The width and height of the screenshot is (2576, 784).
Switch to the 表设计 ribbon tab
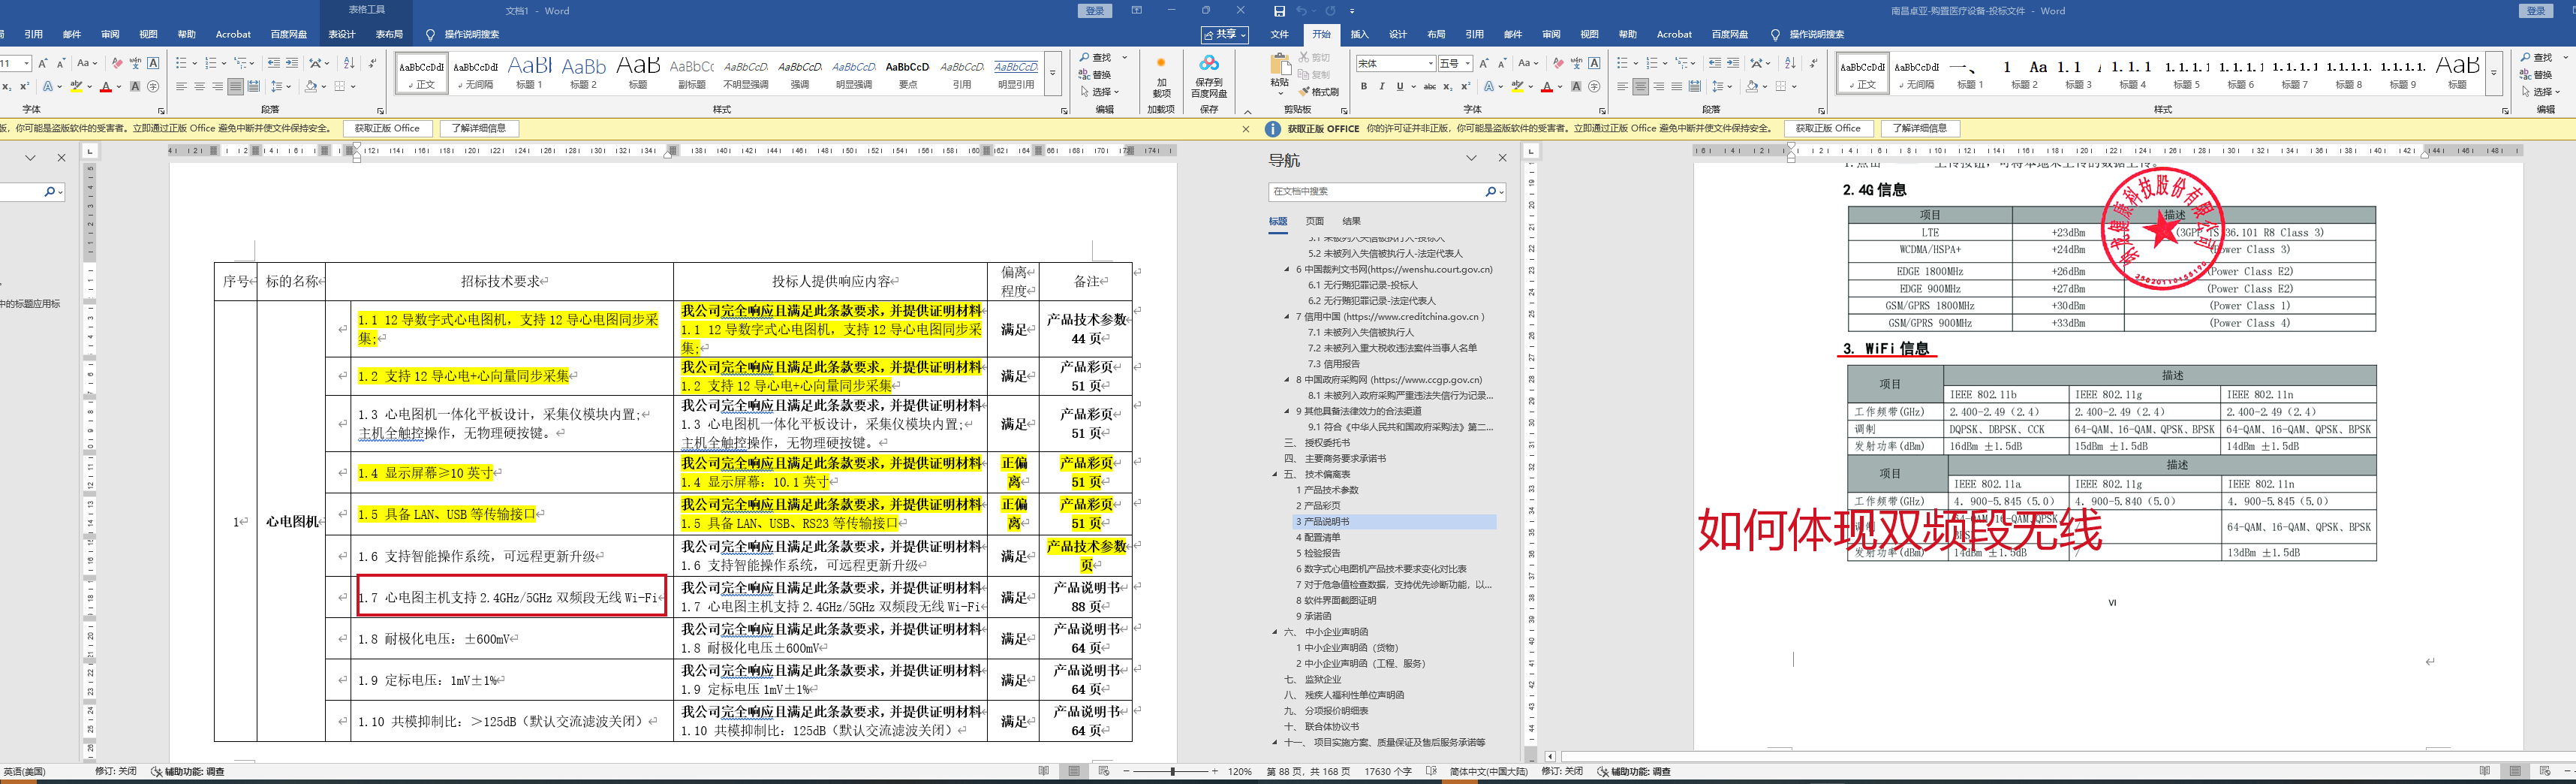pyautogui.click(x=341, y=34)
